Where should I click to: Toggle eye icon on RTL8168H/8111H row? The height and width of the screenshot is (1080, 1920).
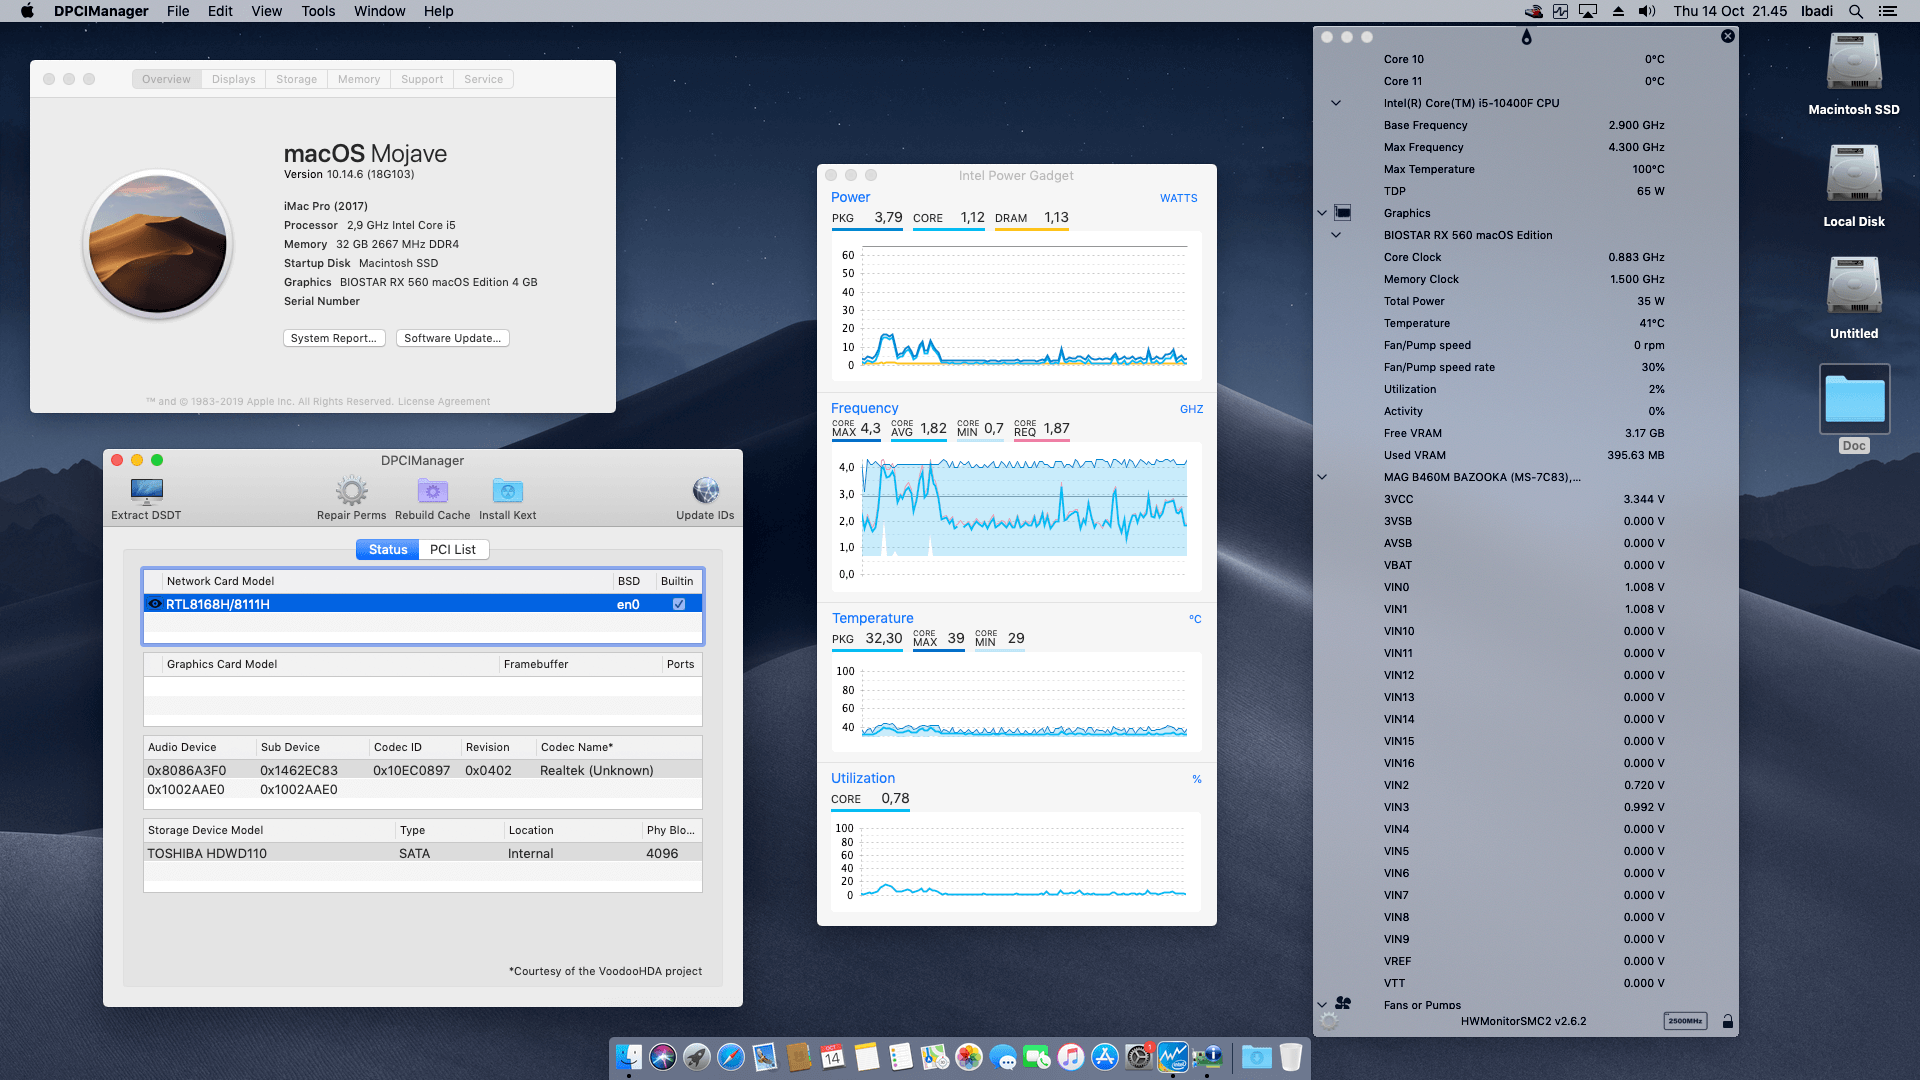pyautogui.click(x=155, y=604)
